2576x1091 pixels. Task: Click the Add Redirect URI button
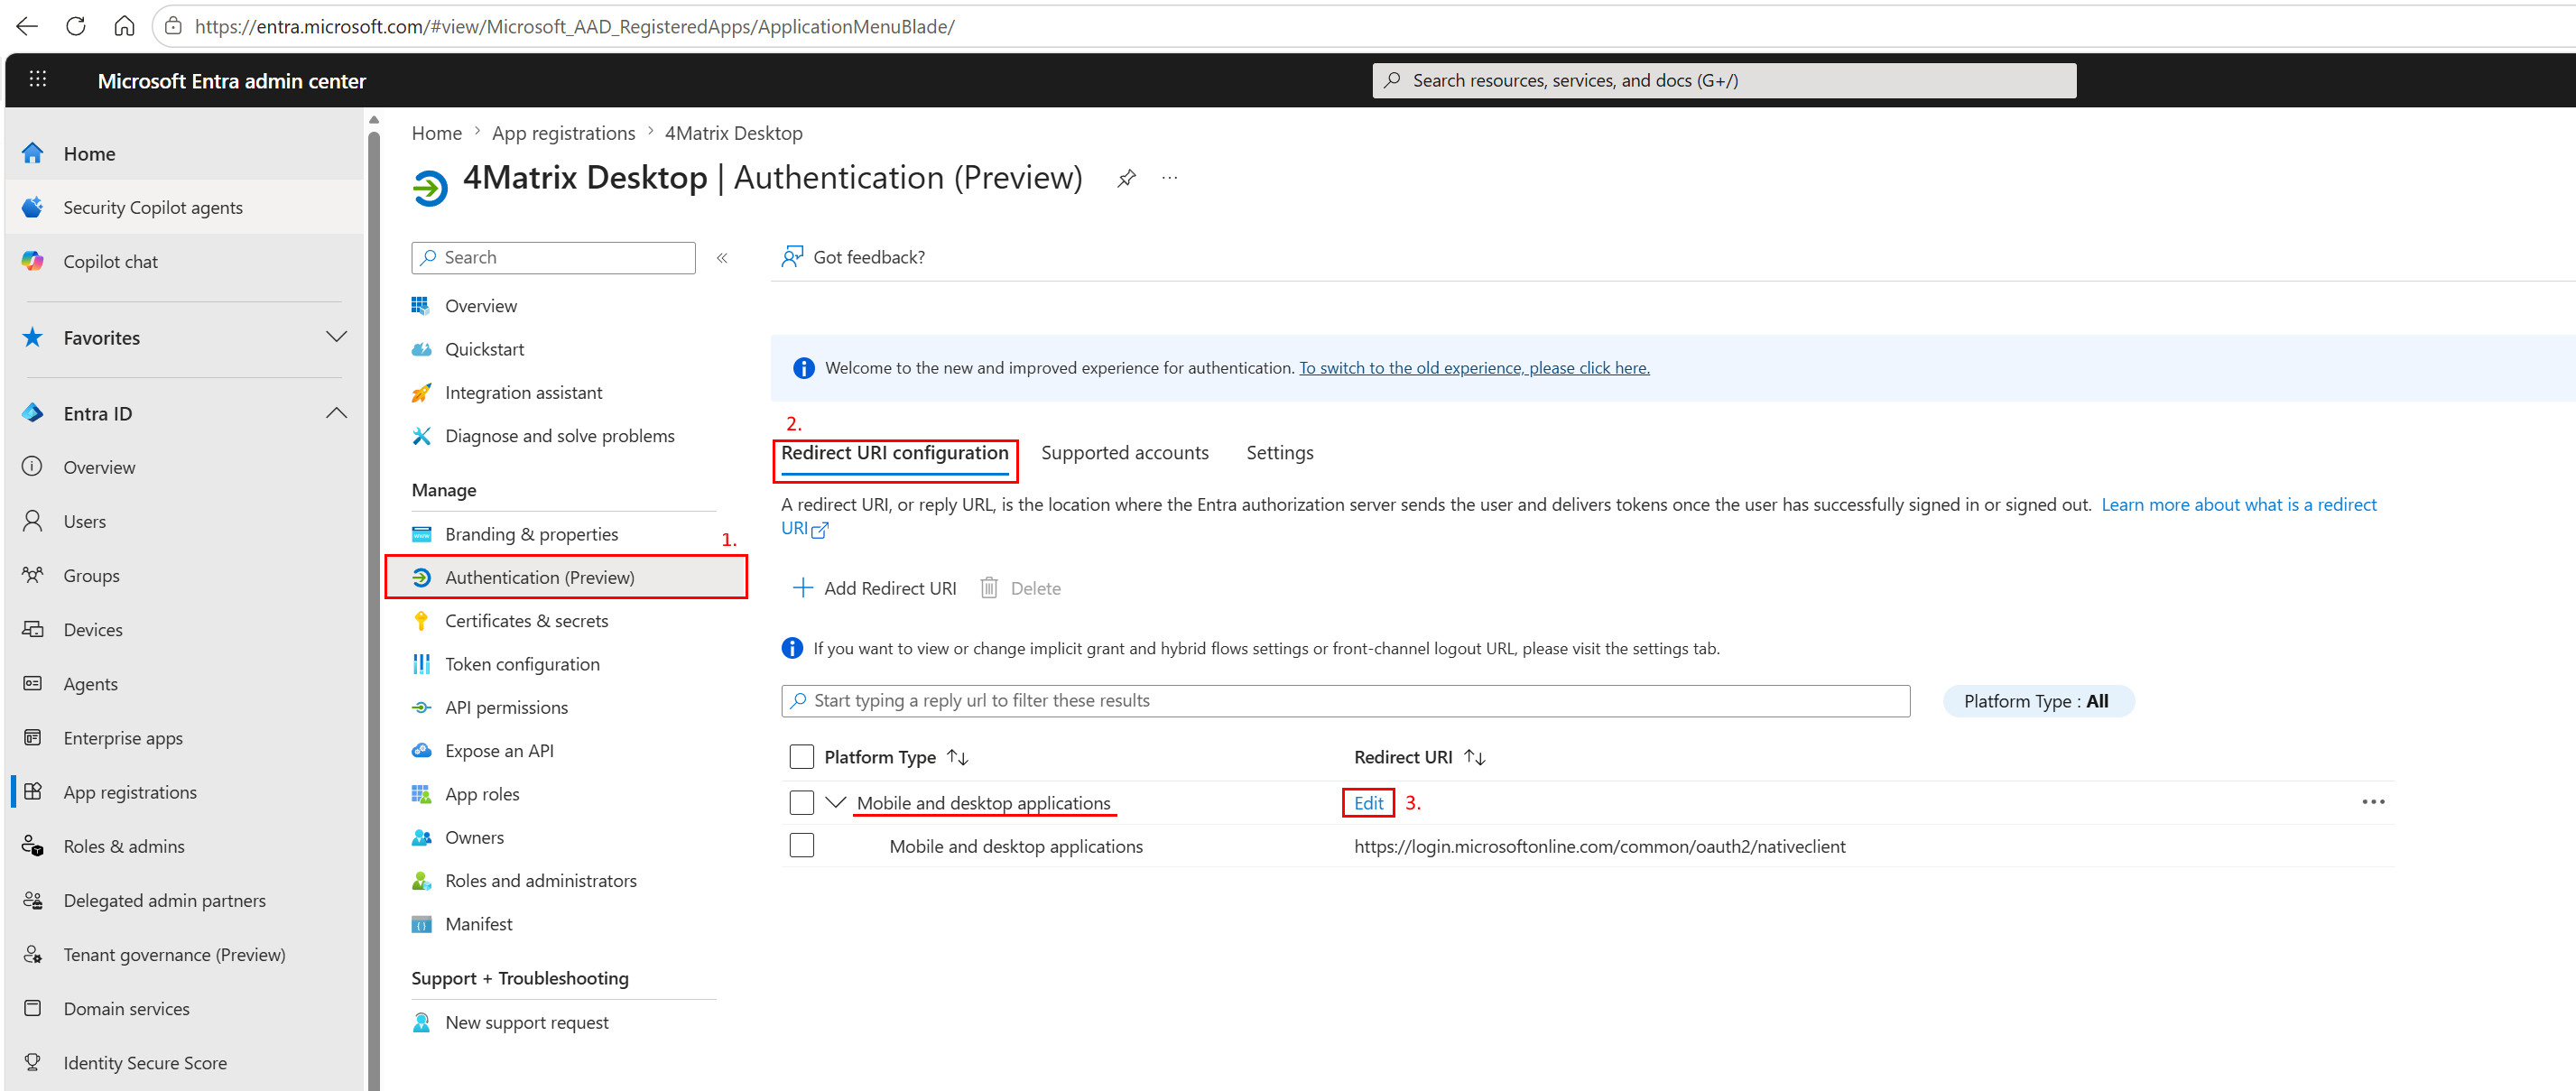coord(874,588)
